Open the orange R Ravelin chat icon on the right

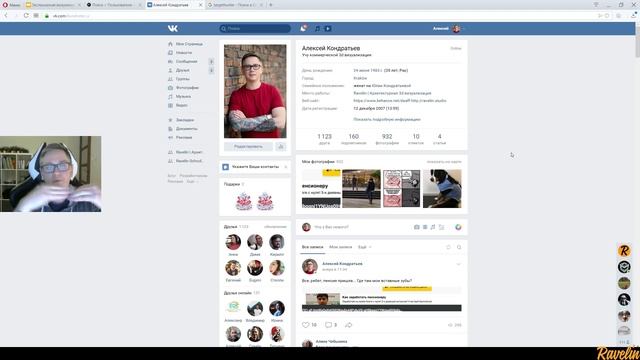pos(624,251)
